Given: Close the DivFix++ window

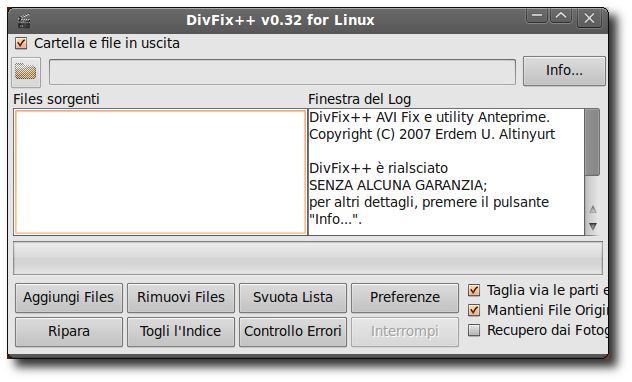Looking at the screenshot, I should point(589,18).
